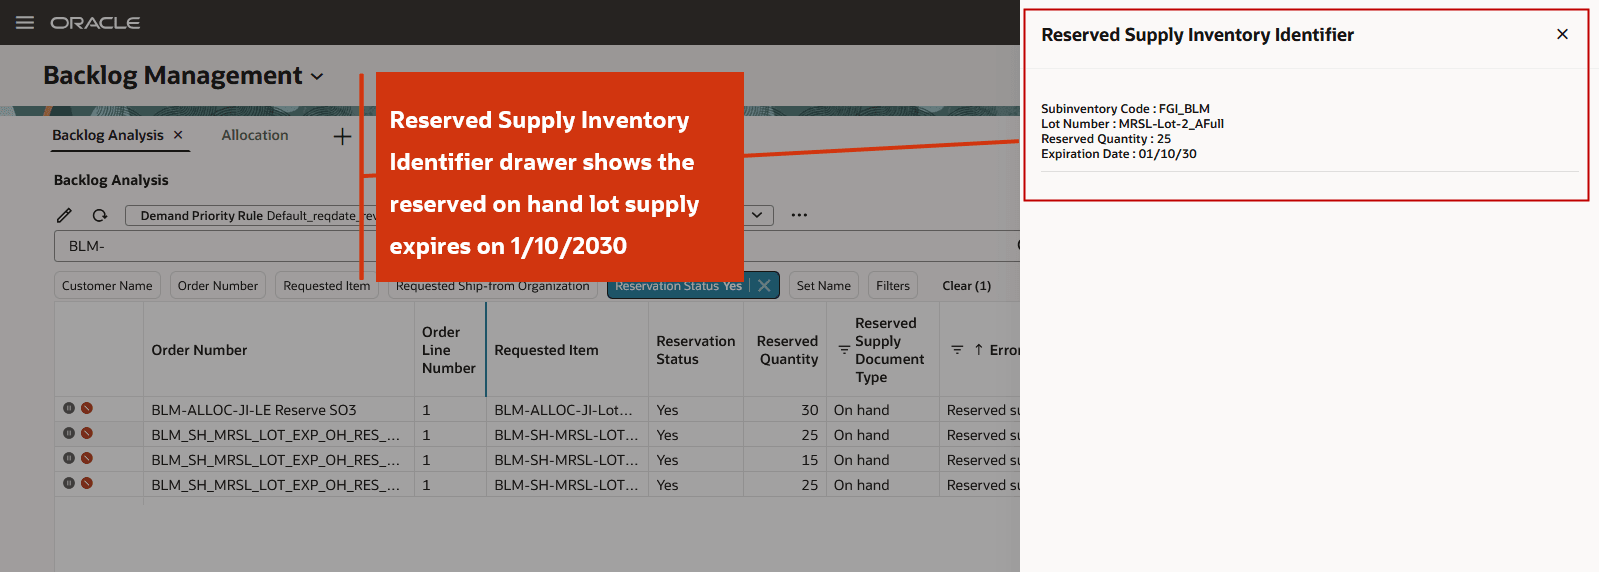Switch to the Backlog Analysis tab
Image resolution: width=1599 pixels, height=572 pixels.
tap(108, 135)
